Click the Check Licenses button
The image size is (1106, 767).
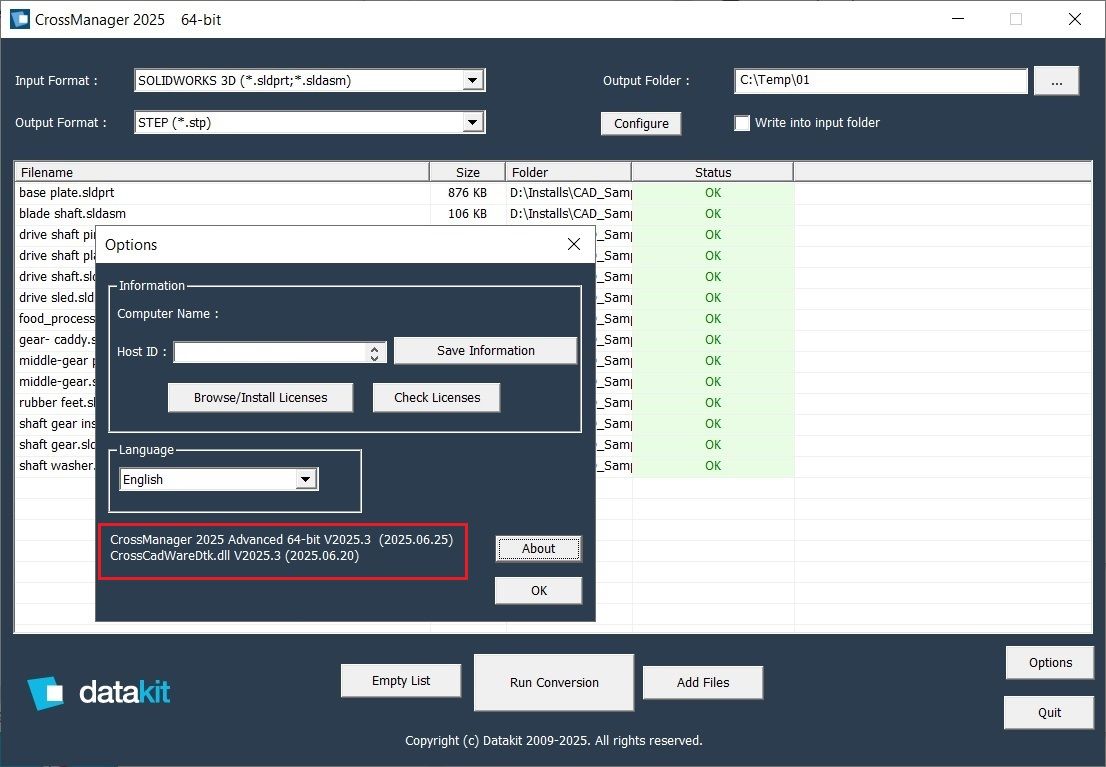pyautogui.click(x=436, y=397)
